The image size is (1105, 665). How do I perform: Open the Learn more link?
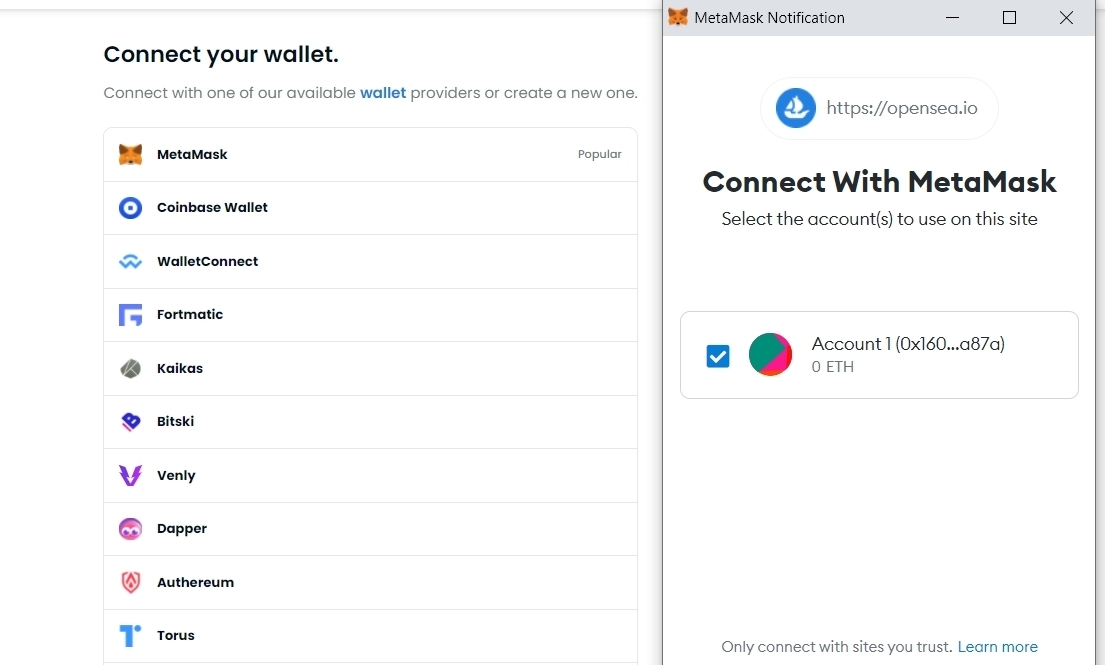[997, 647]
